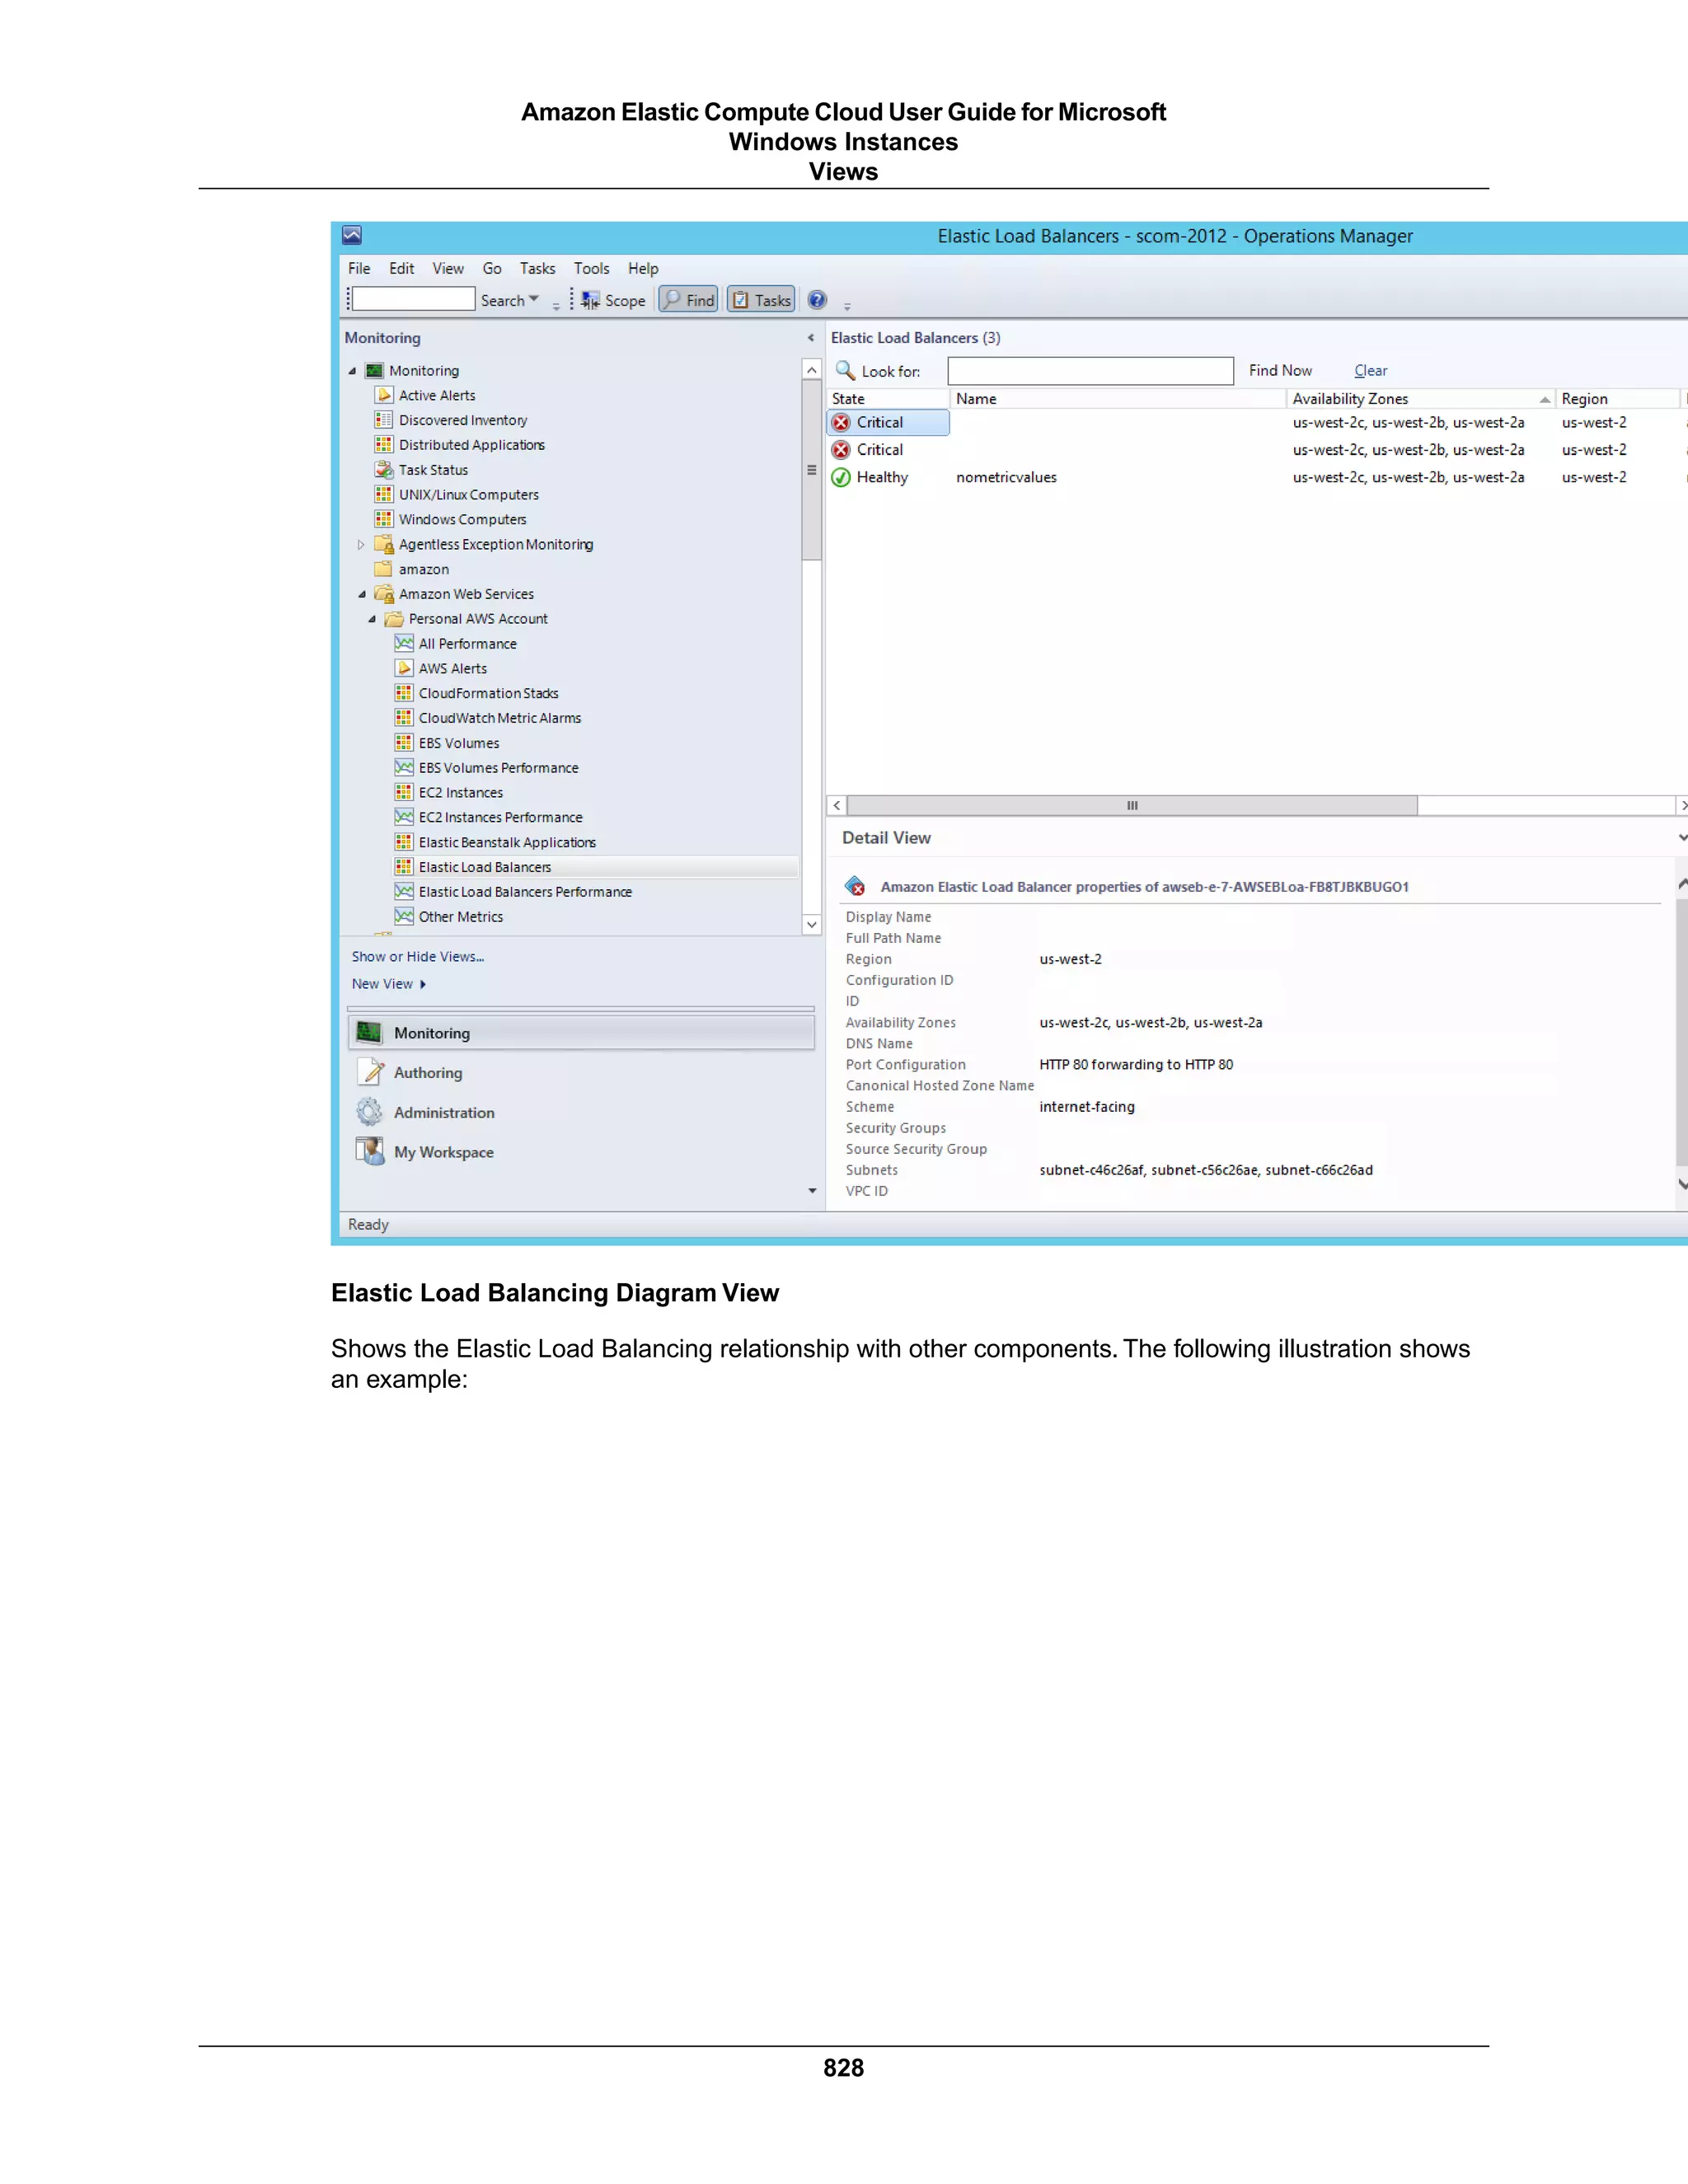Click the Clear link

click(1371, 370)
